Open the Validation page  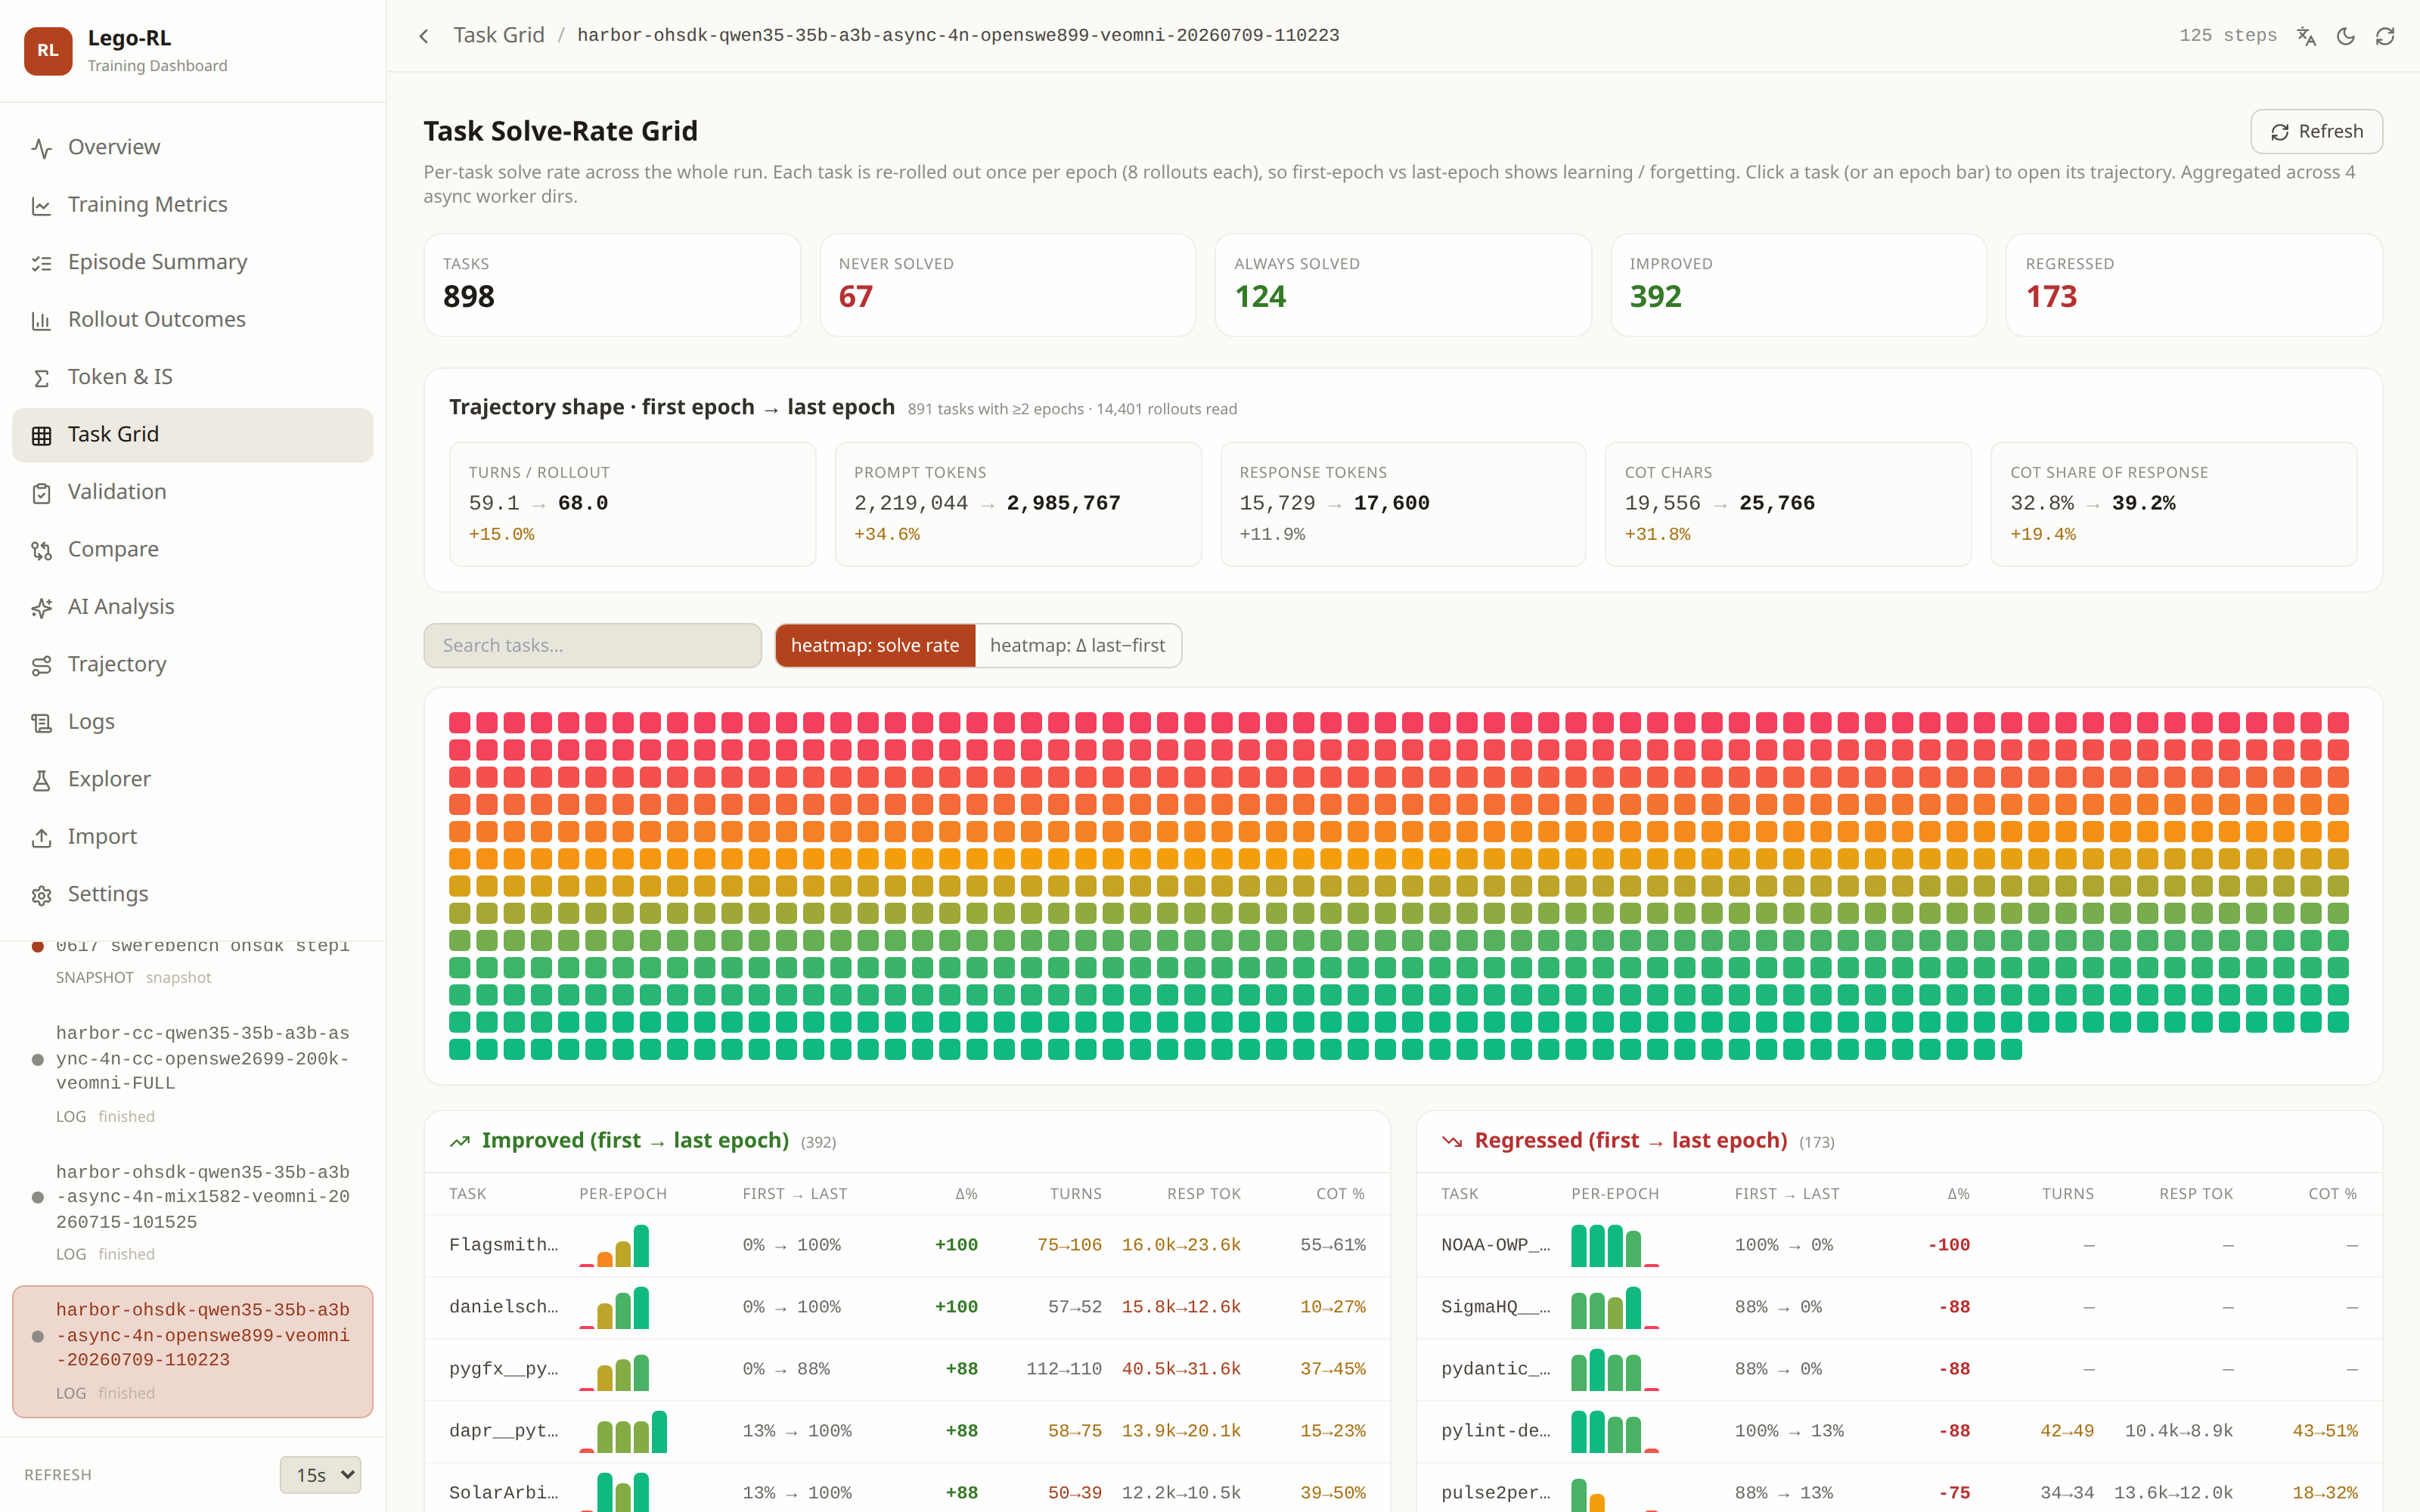point(192,492)
